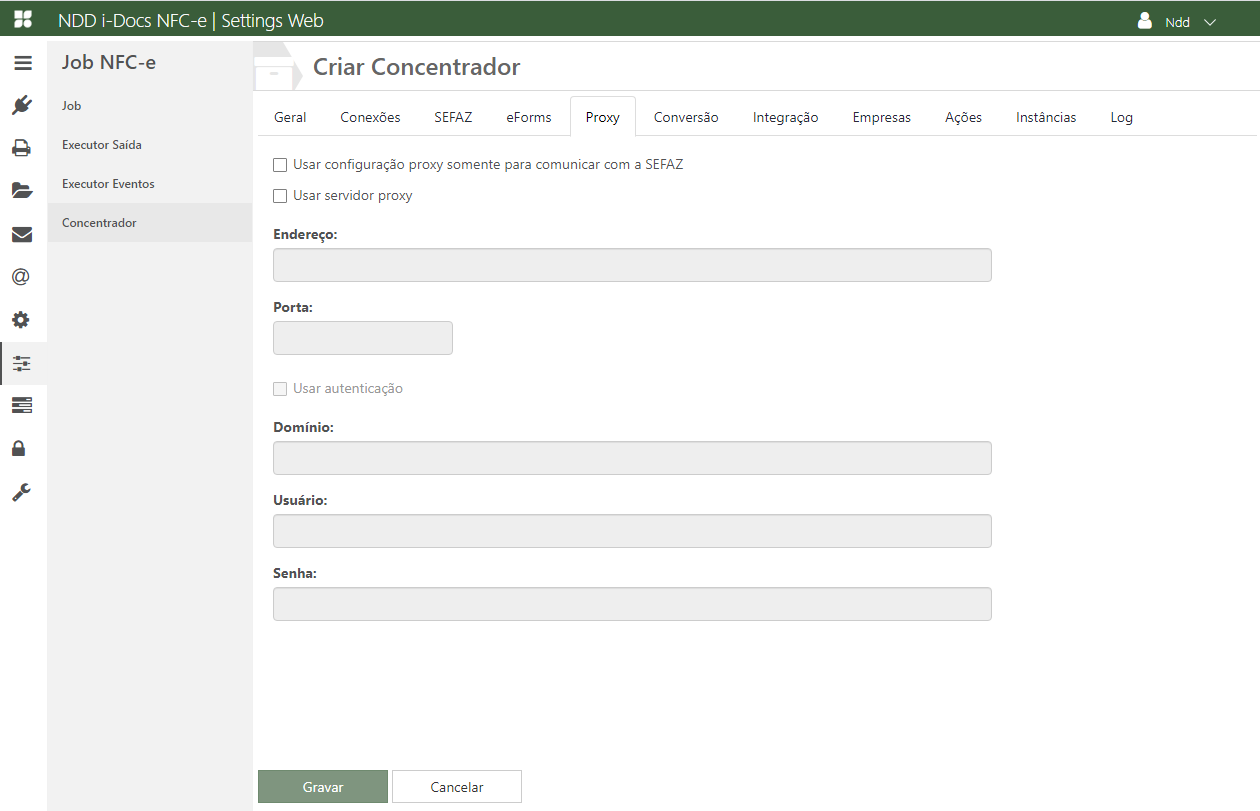Click the Gravar button
The image size is (1260, 811).
tap(323, 787)
